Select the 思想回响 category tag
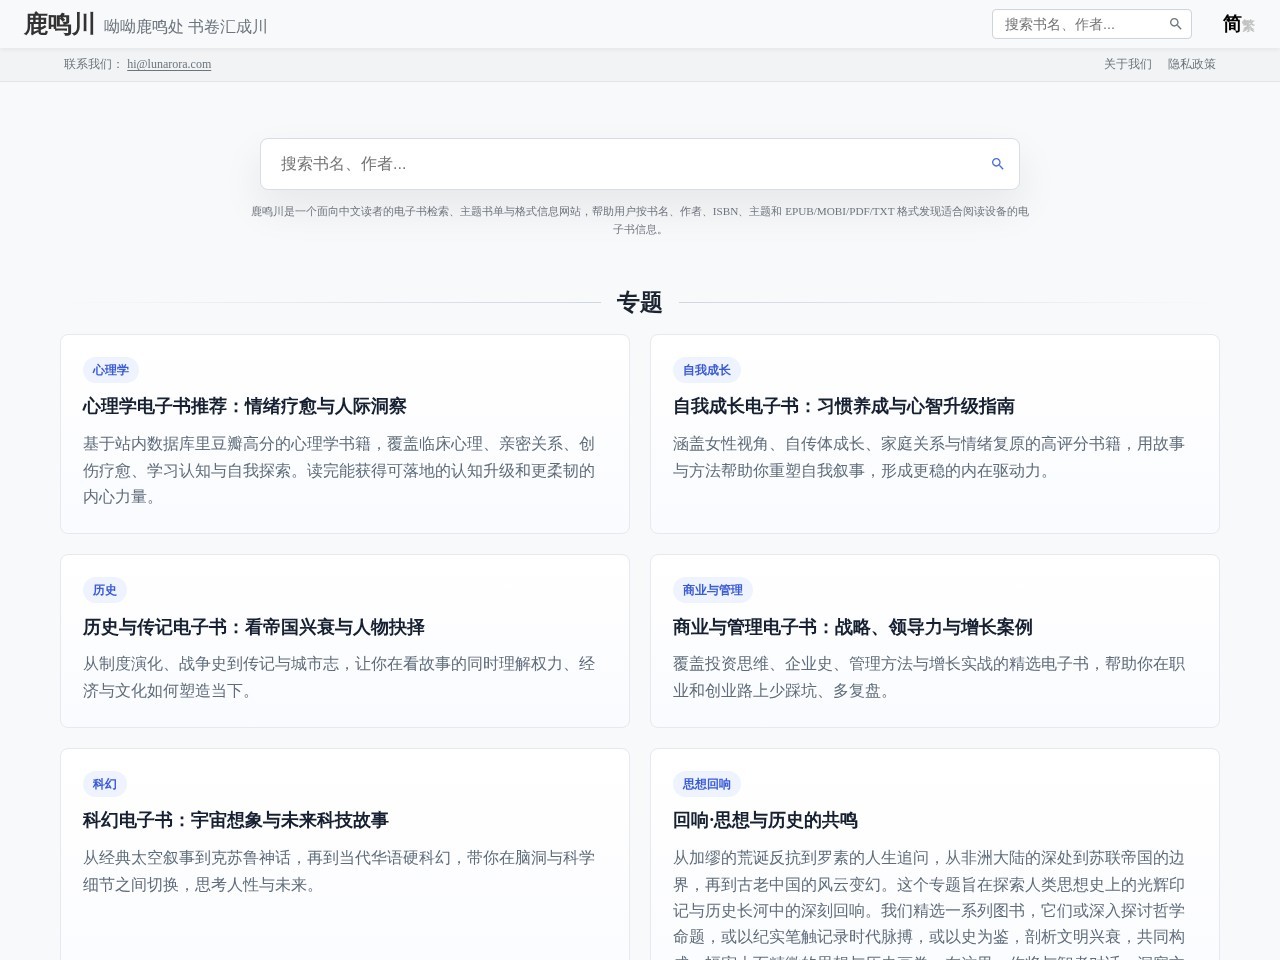Screen dimensions: 1280x960 (x=707, y=784)
